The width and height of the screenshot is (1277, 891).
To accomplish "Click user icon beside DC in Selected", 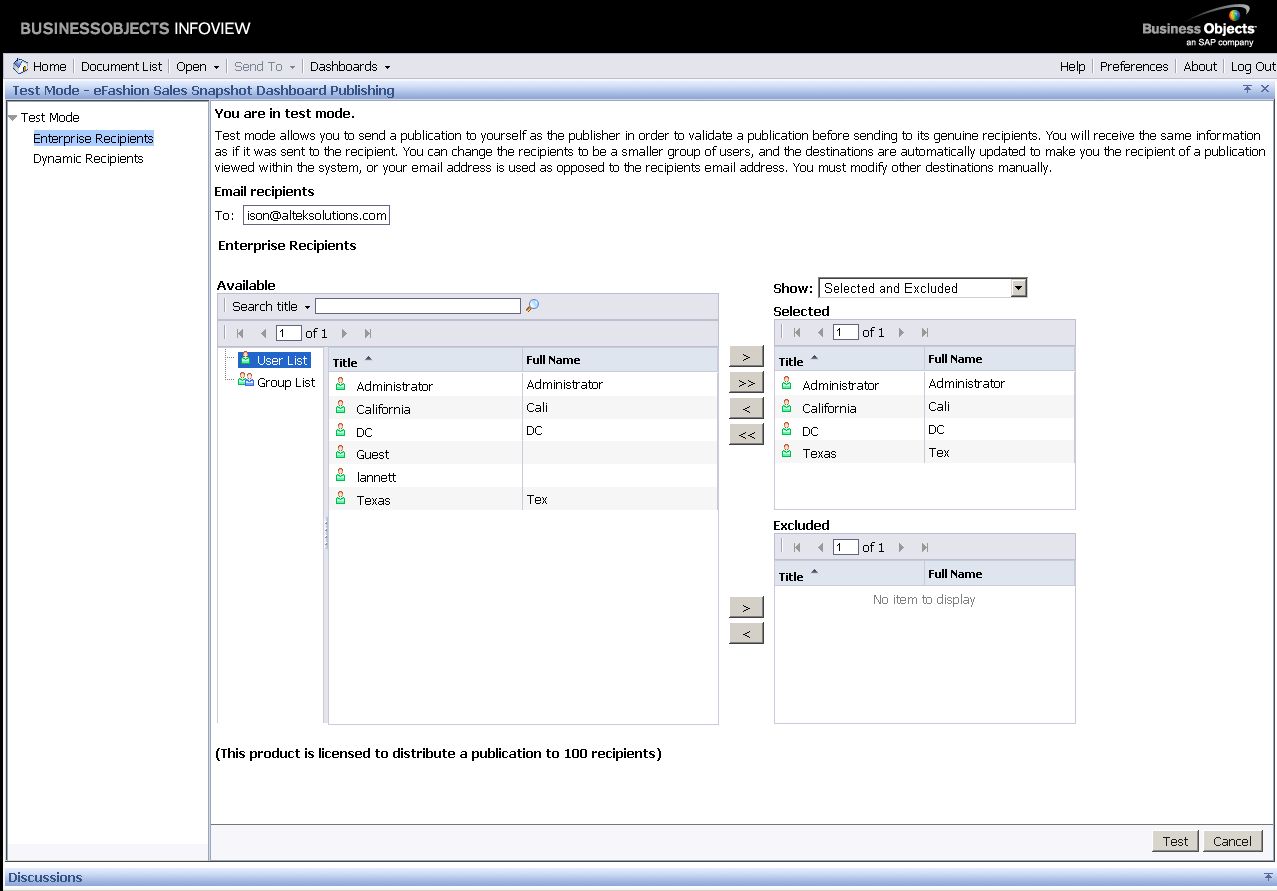I will point(786,429).
